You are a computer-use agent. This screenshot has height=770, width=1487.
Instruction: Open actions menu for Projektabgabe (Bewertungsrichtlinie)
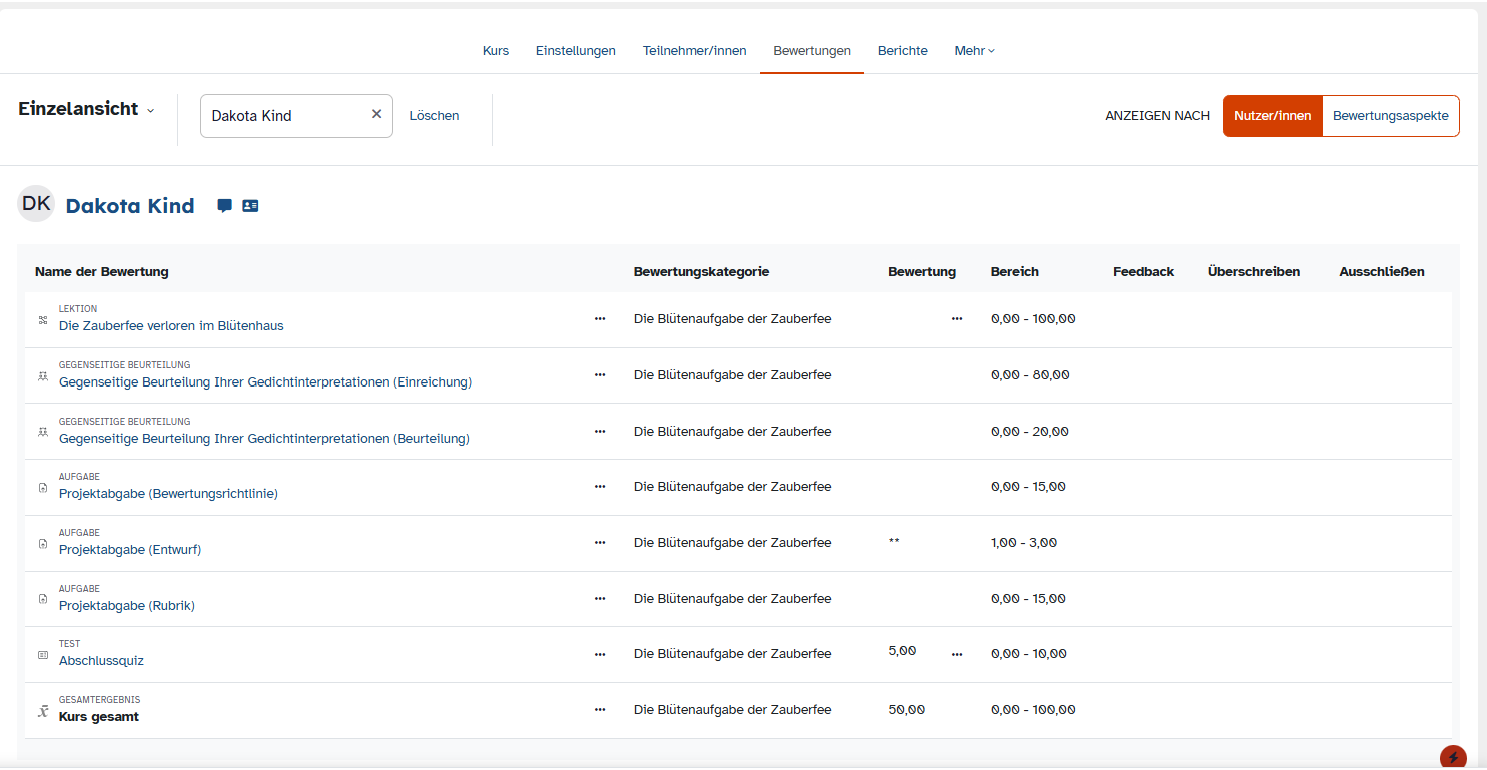pyautogui.click(x=600, y=486)
